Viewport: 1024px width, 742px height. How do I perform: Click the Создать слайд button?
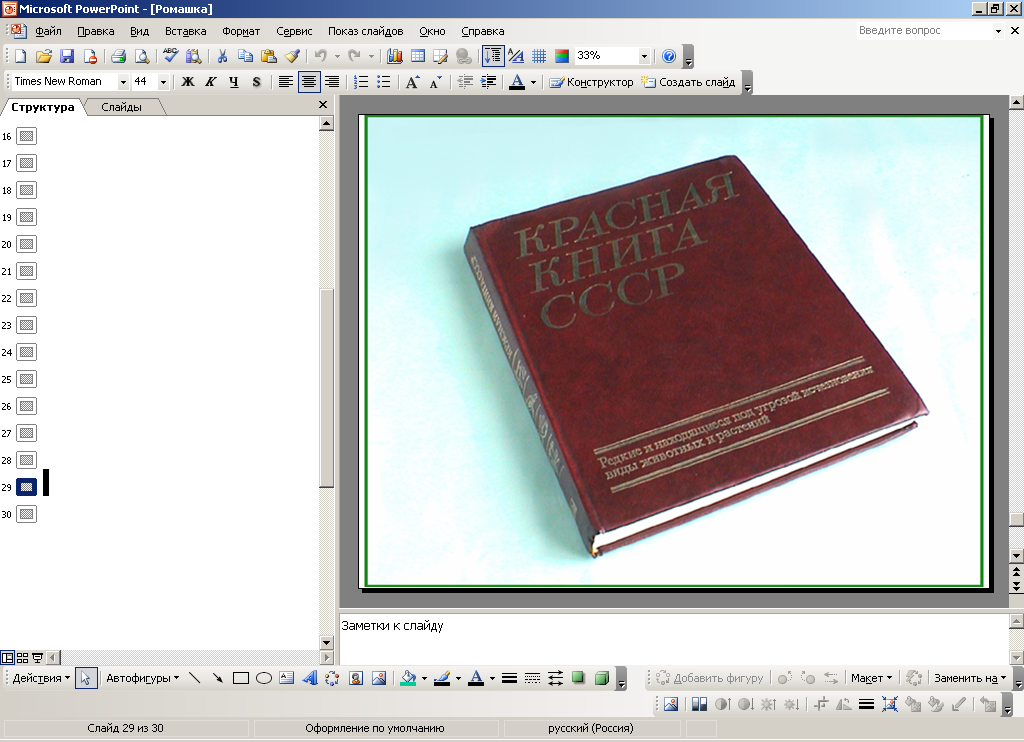coord(688,82)
